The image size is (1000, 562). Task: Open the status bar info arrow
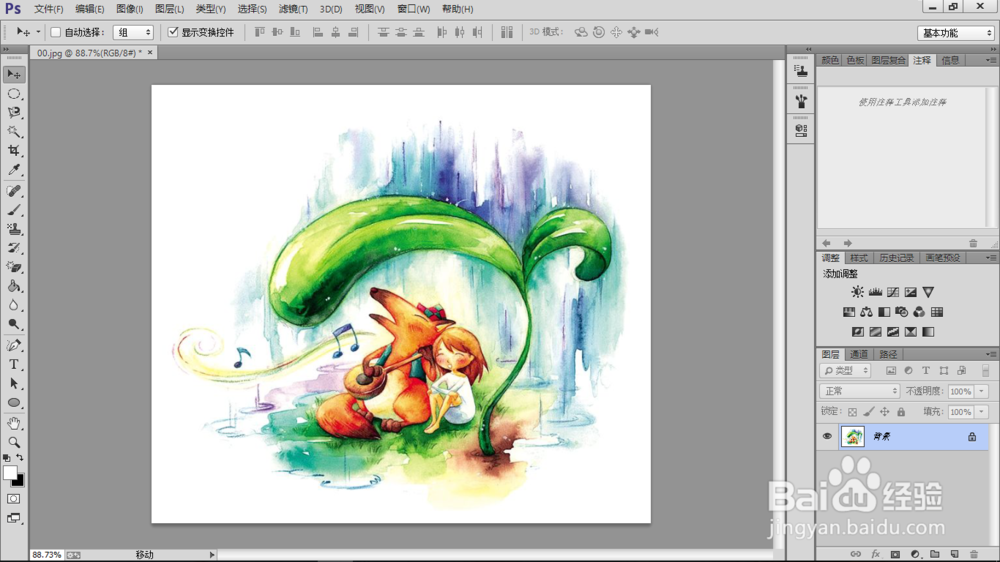212,555
